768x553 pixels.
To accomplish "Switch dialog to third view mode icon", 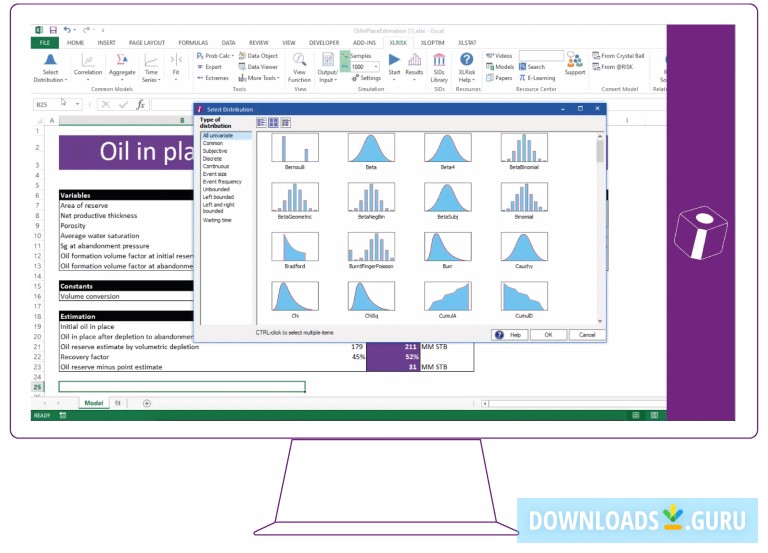I will 286,122.
